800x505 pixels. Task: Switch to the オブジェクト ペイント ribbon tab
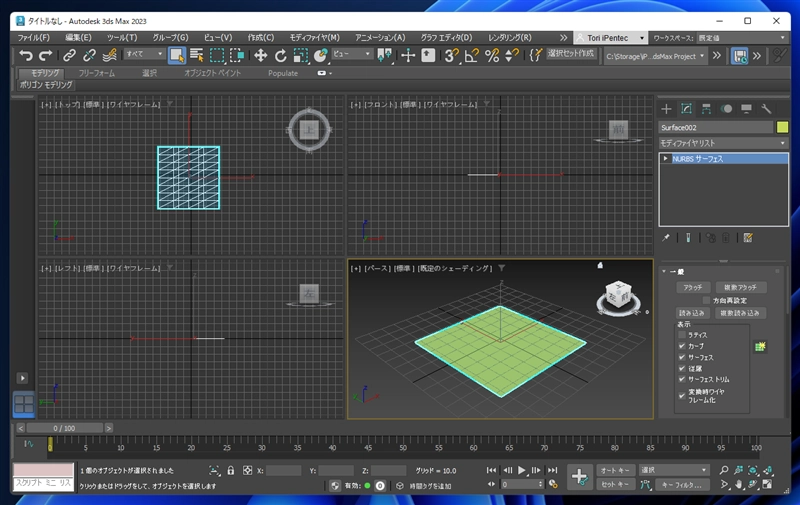tap(212, 73)
